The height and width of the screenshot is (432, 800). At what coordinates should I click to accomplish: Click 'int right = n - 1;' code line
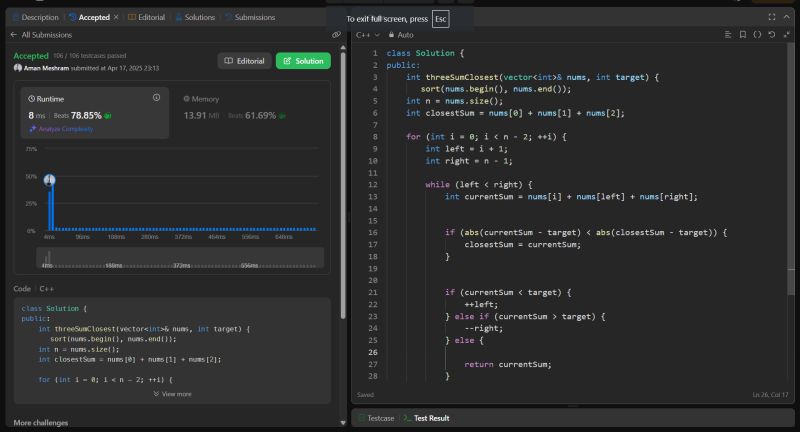[x=468, y=161]
